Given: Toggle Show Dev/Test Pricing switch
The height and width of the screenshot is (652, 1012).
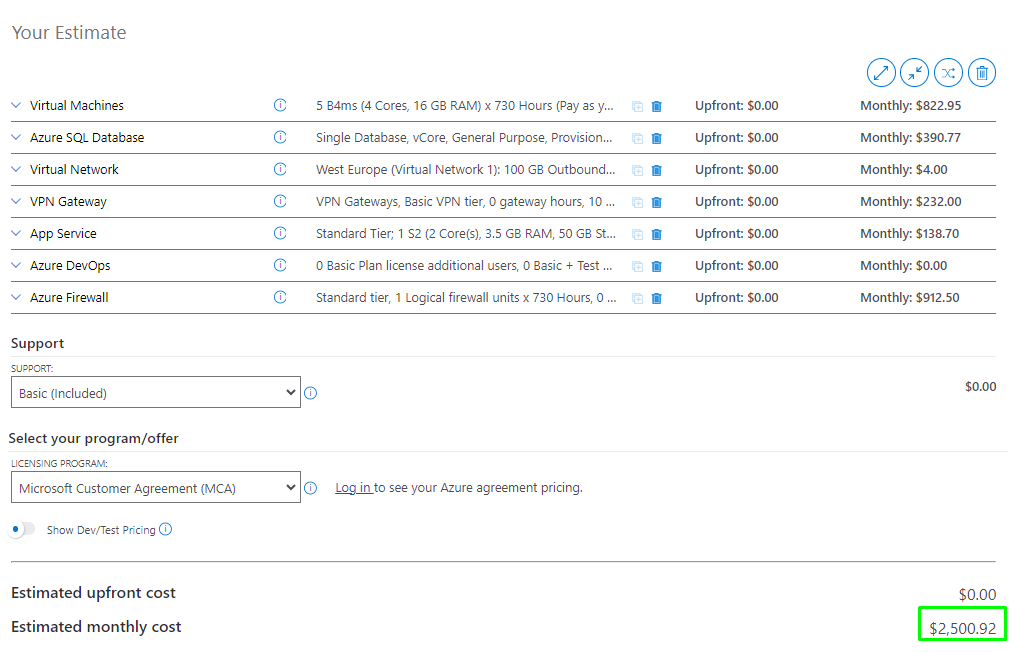Looking at the screenshot, I should pos(22,529).
